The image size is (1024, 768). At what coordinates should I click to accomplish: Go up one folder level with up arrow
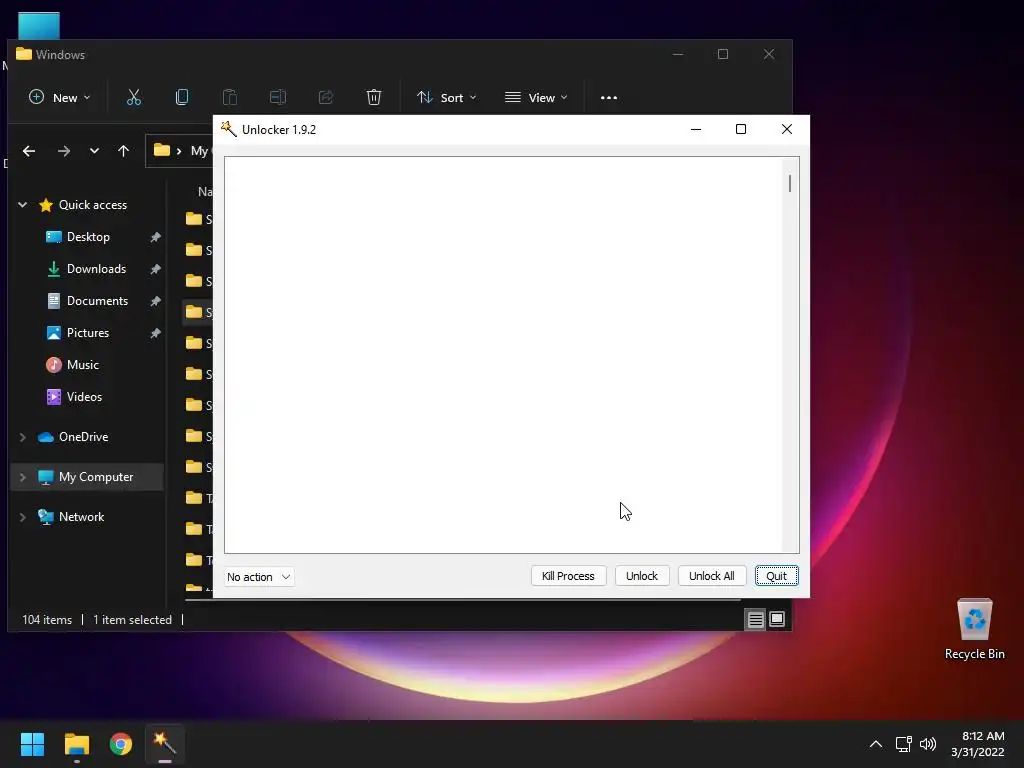click(x=123, y=151)
